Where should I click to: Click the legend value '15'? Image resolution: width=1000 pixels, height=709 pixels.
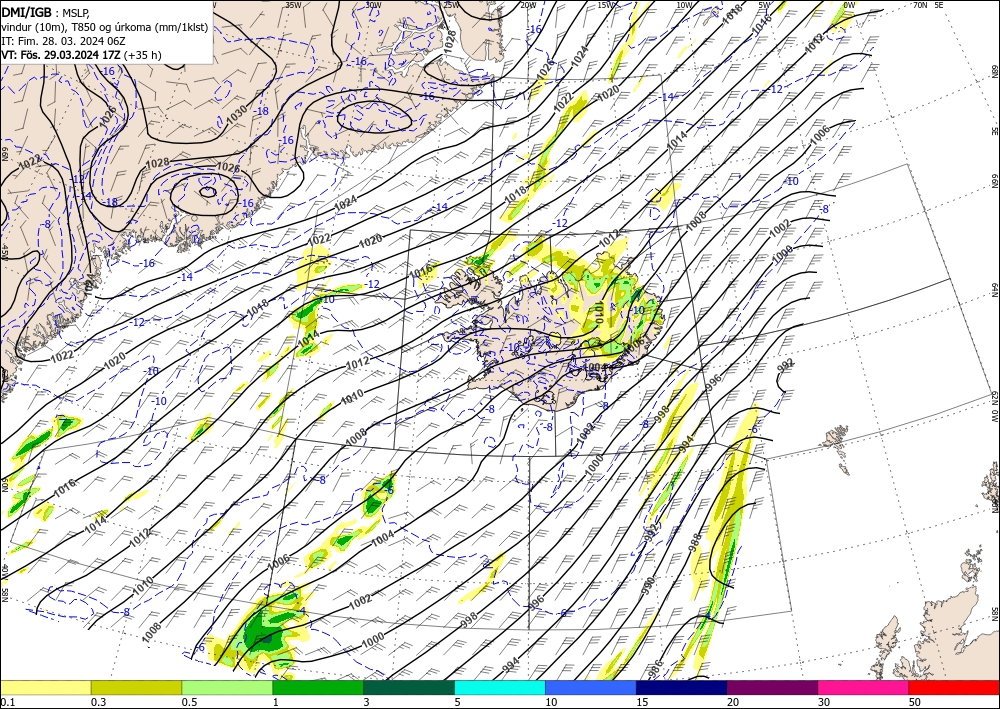point(641,702)
